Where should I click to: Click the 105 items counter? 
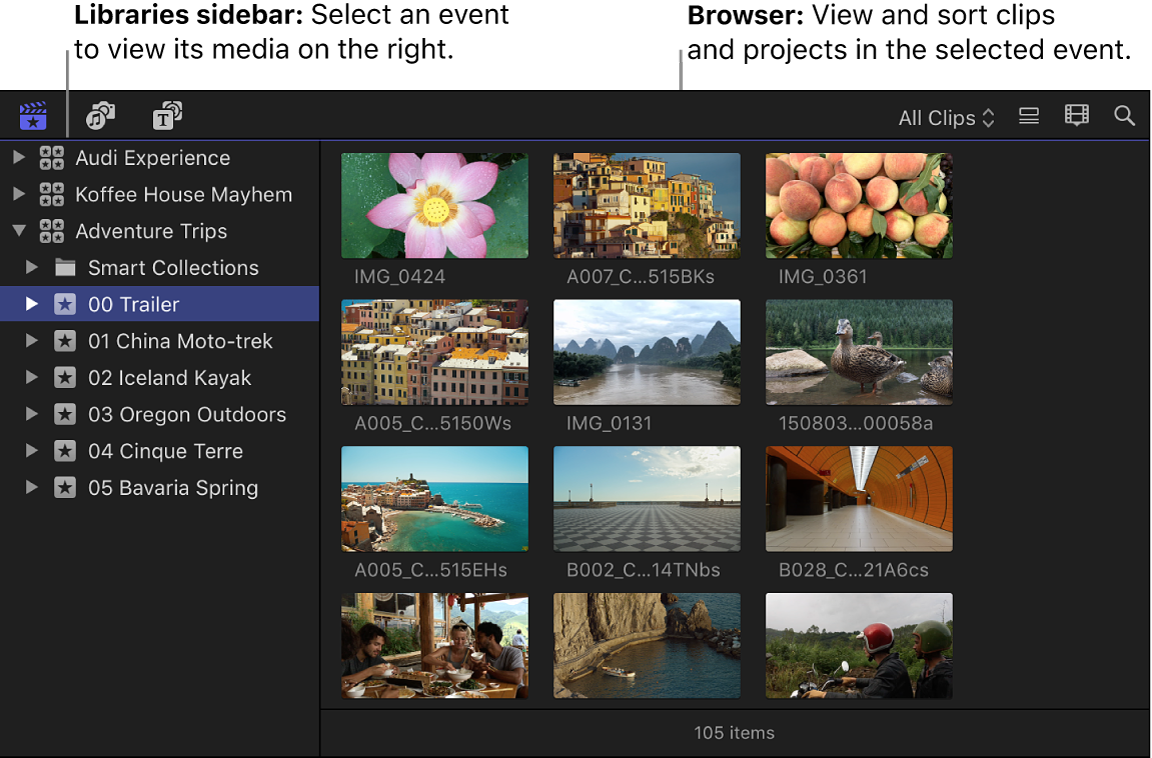click(x=735, y=732)
